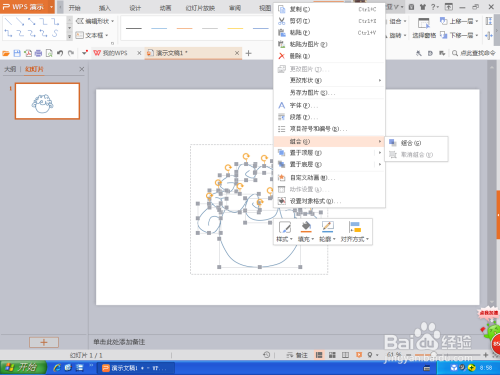Click the Open folder icon
Screen dimensions: 500x375
pos(6,53)
